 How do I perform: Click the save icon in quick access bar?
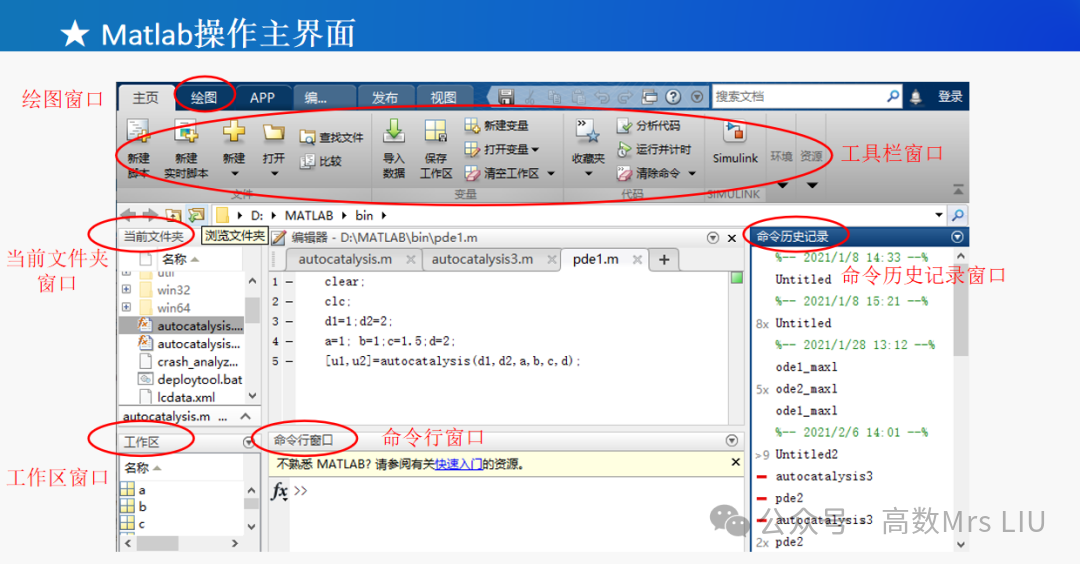click(x=506, y=97)
